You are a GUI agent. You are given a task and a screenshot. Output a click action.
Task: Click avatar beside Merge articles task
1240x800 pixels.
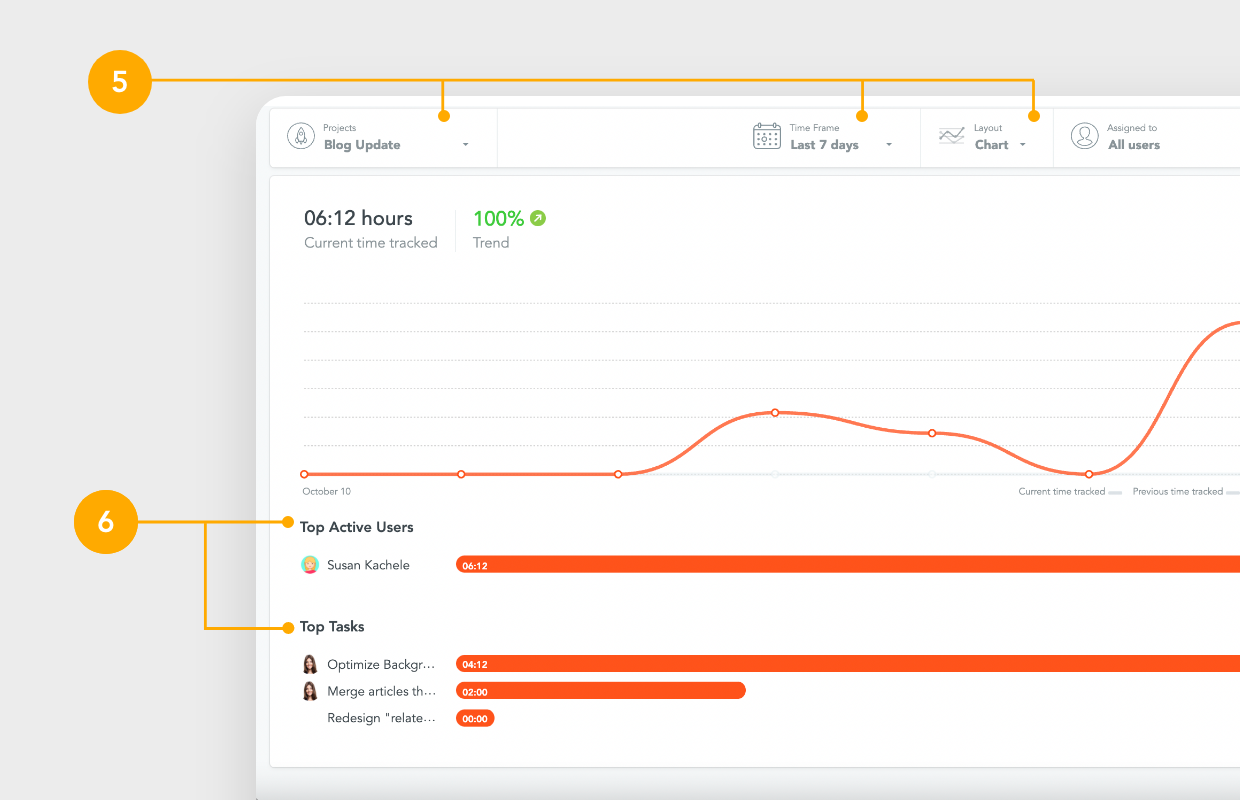click(310, 691)
